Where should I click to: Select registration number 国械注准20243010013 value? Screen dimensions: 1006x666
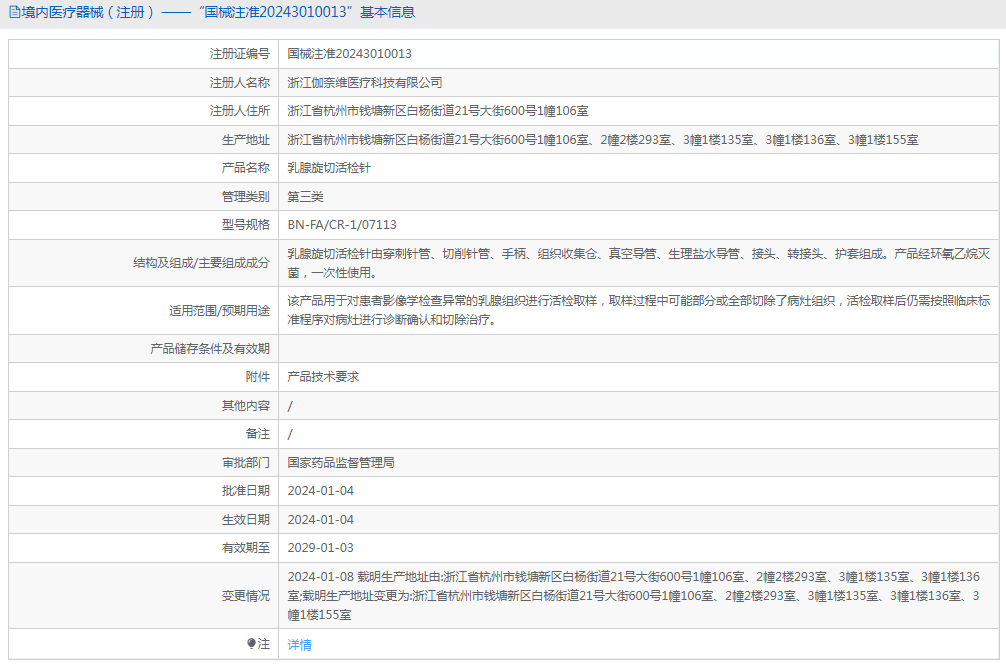tap(349, 54)
